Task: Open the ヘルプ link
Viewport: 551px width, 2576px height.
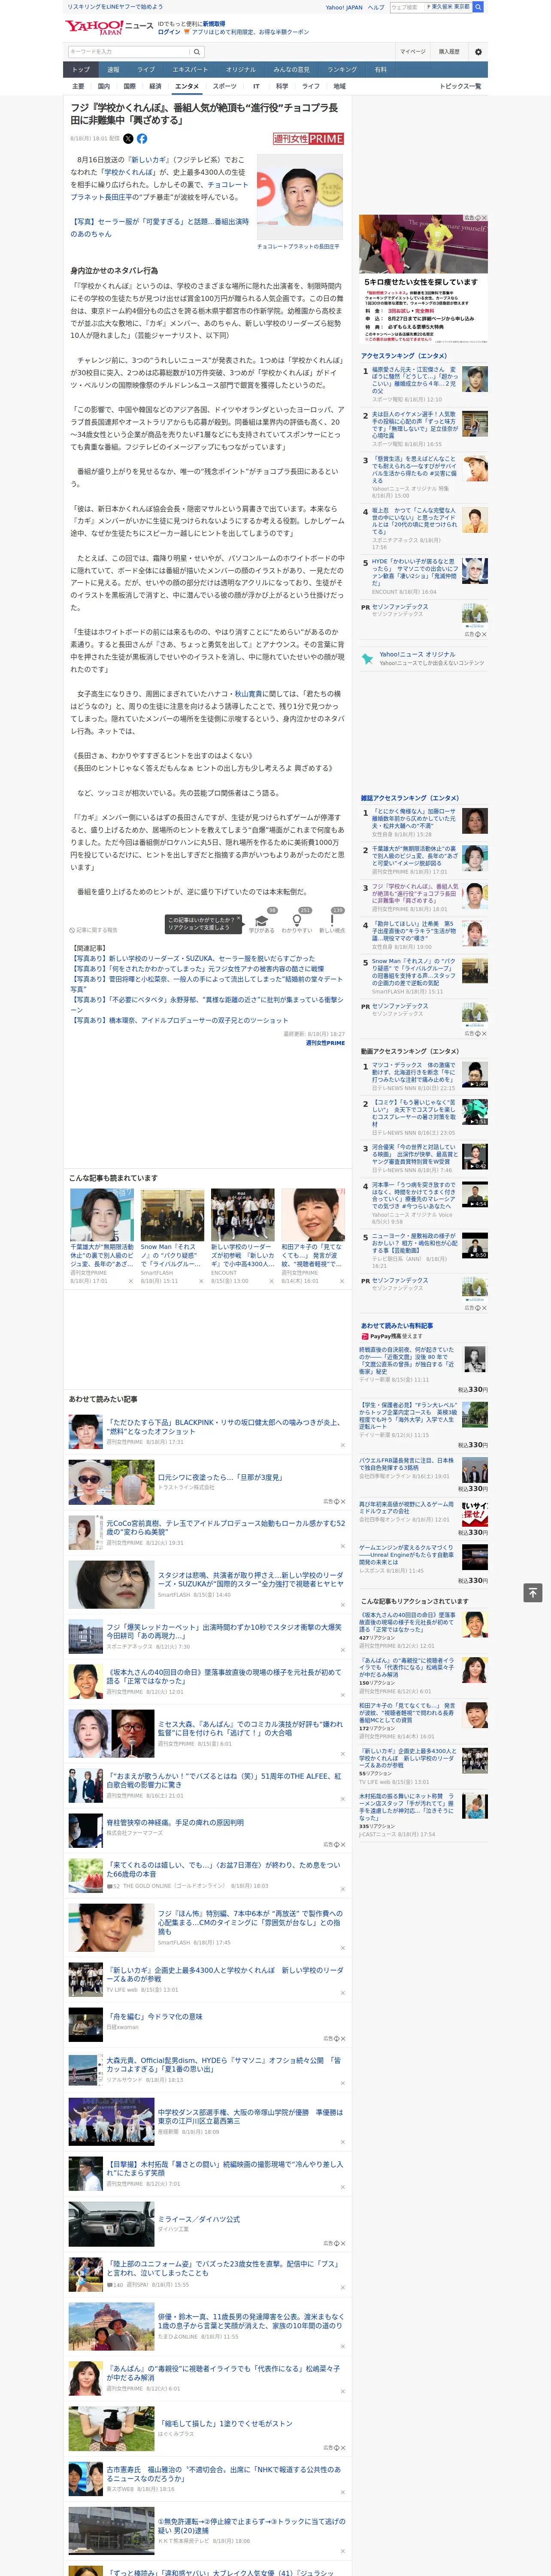Action: click(376, 7)
